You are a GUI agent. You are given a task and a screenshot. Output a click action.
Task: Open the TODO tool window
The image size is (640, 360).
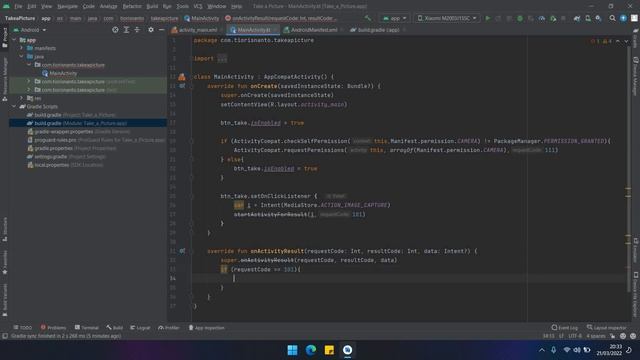coord(22,328)
